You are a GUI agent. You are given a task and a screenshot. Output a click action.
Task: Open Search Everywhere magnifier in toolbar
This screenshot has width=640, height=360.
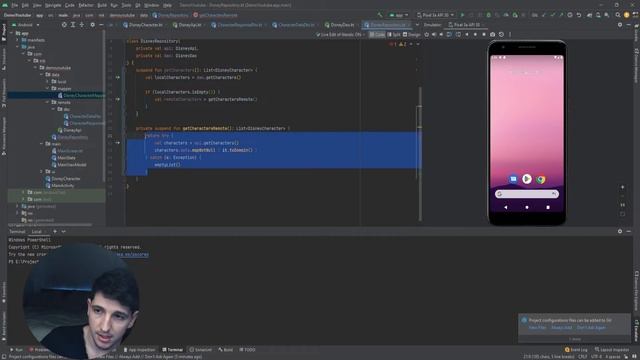pyautogui.click(x=618, y=15)
